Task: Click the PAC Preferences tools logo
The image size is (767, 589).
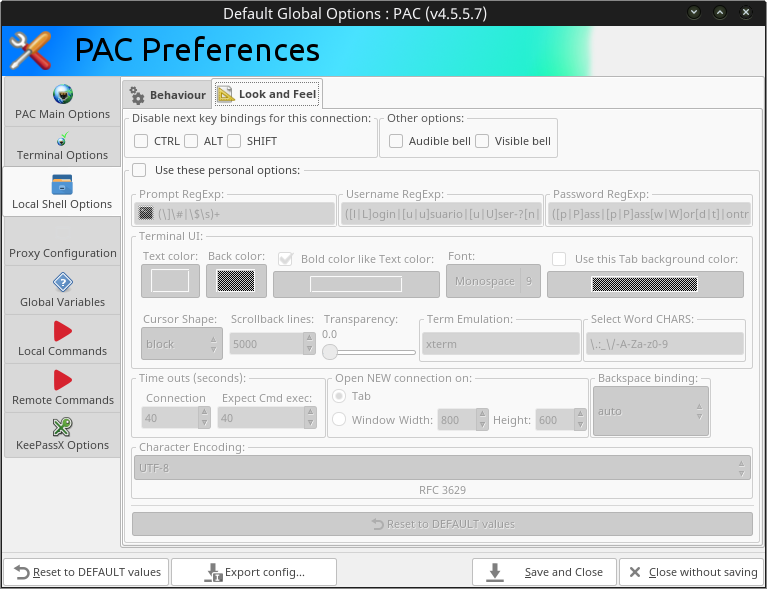Action: coord(30,50)
